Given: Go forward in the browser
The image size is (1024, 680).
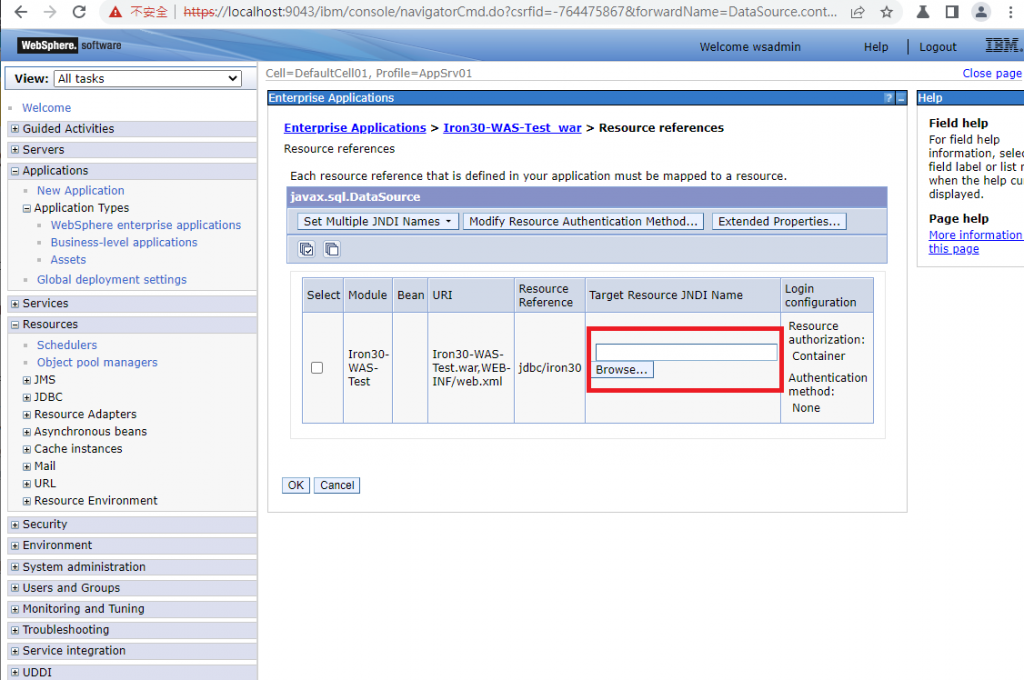Looking at the screenshot, I should pyautogui.click(x=50, y=12).
